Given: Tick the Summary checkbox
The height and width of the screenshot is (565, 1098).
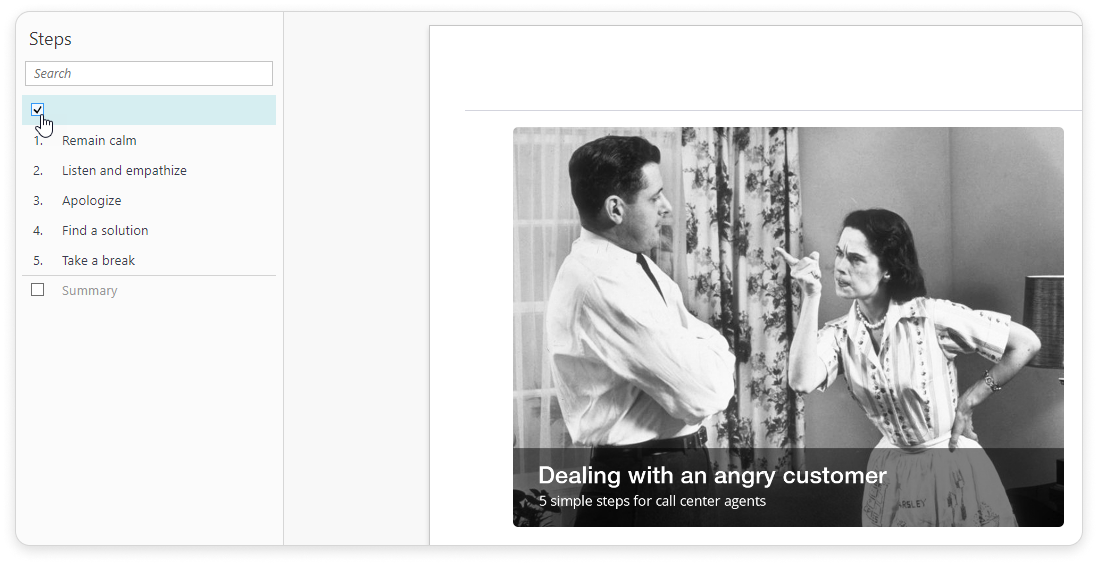Looking at the screenshot, I should point(38,289).
